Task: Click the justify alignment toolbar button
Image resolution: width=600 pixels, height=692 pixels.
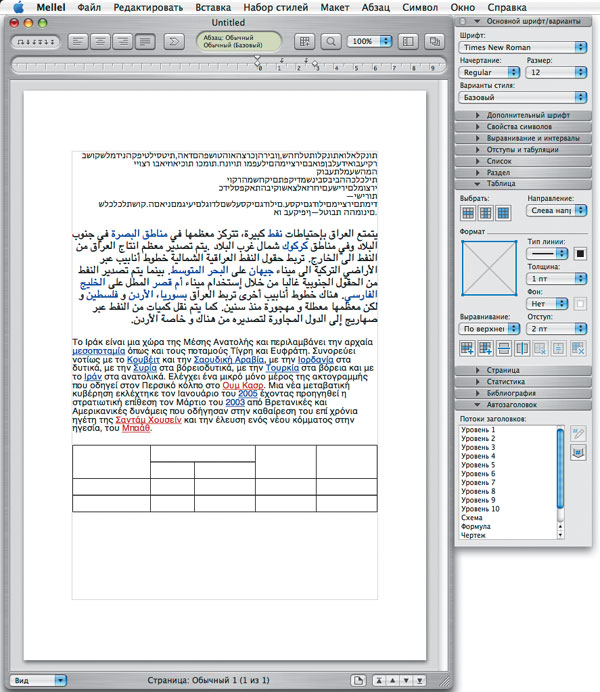Action: (x=147, y=42)
